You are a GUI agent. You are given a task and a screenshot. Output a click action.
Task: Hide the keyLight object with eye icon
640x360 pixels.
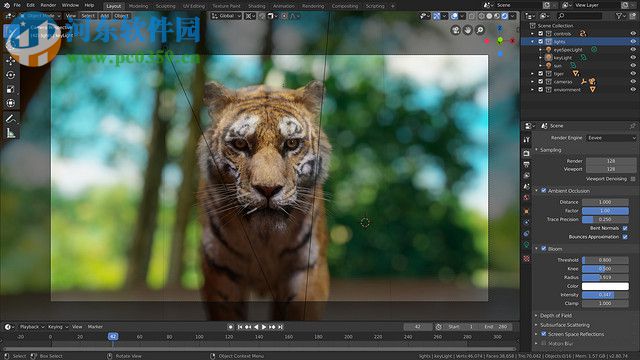[x=633, y=58]
